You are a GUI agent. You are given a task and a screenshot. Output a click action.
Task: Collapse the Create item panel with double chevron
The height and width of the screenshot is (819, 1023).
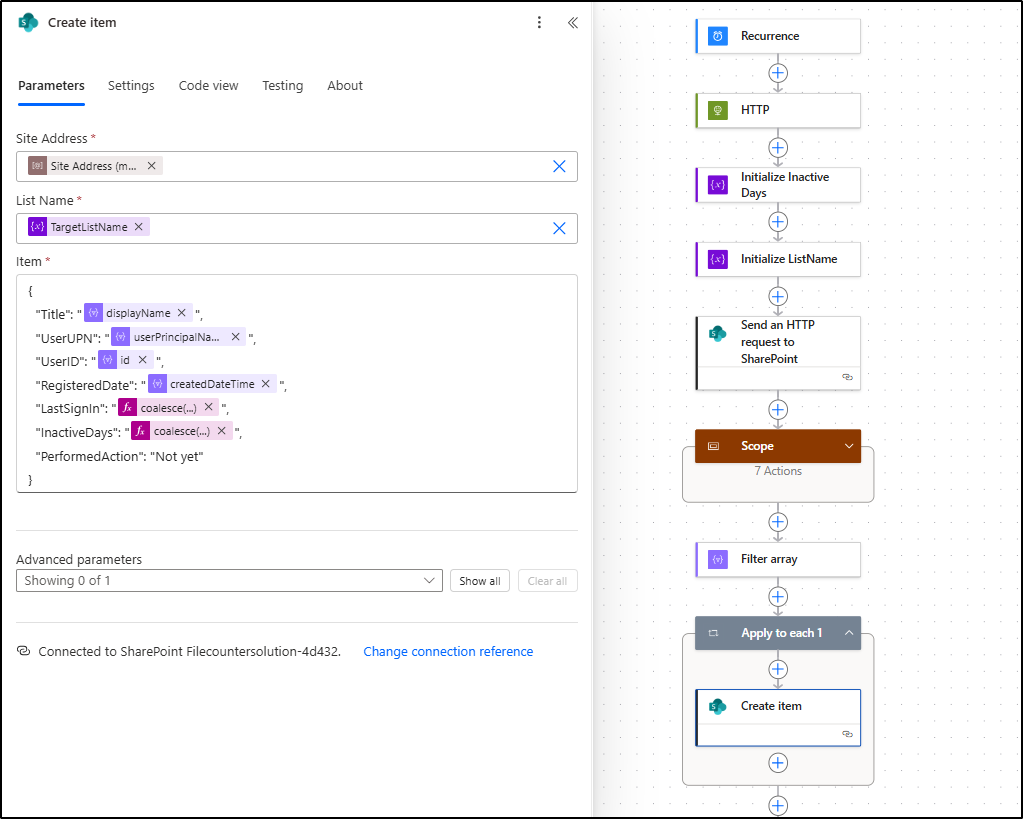click(x=572, y=21)
